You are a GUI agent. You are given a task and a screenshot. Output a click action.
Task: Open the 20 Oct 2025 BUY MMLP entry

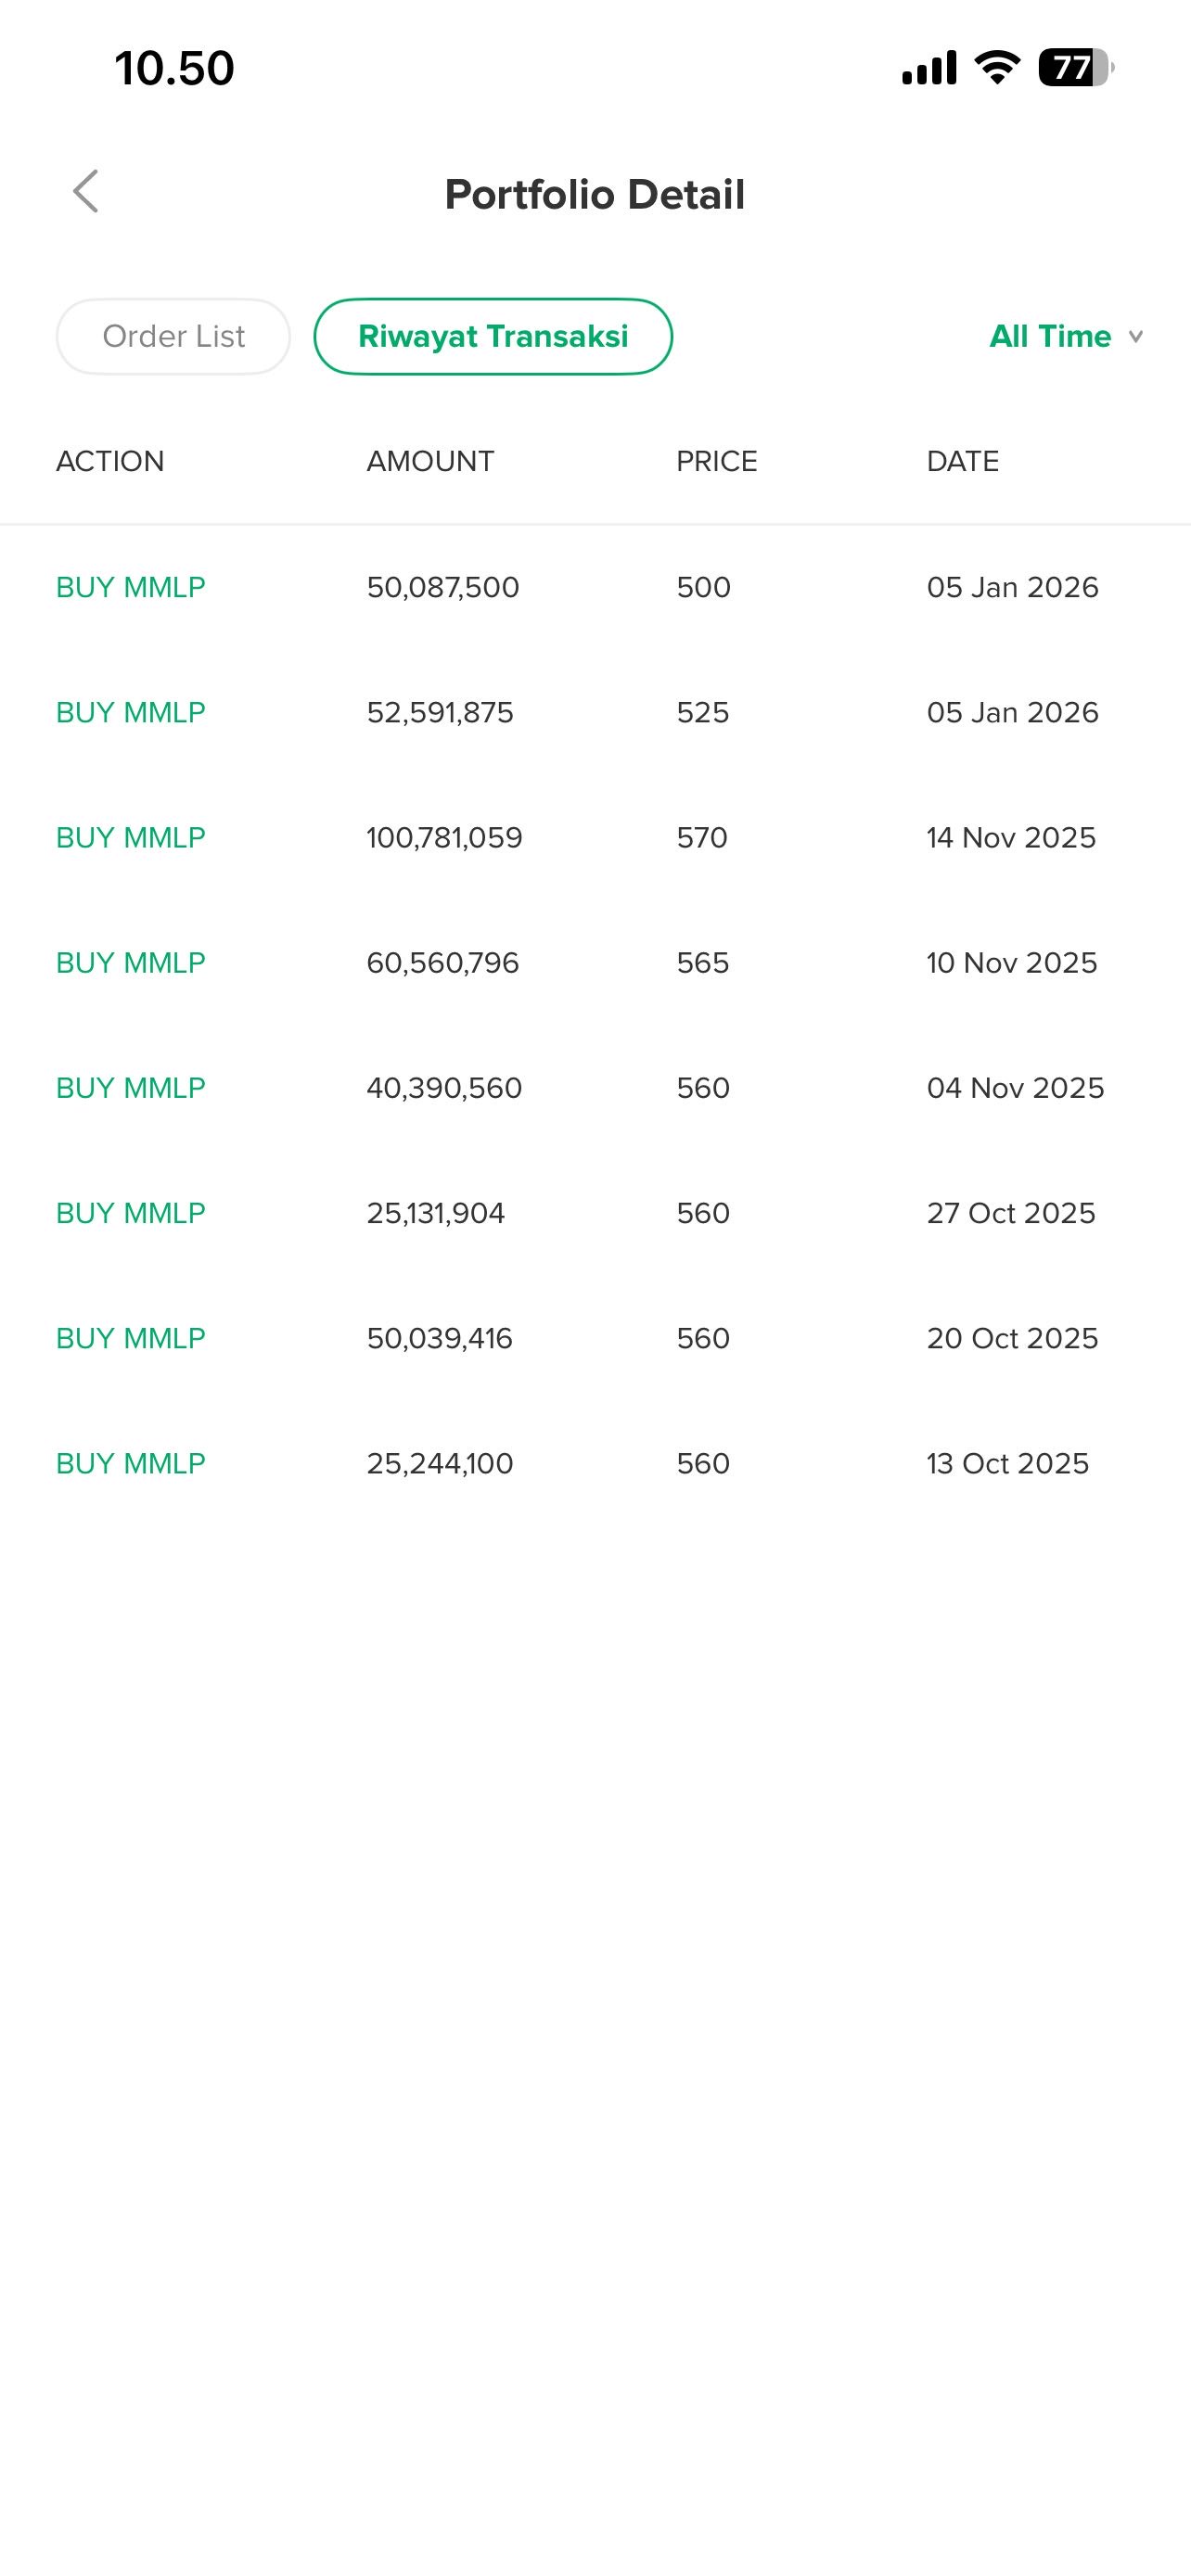[x=131, y=1338]
